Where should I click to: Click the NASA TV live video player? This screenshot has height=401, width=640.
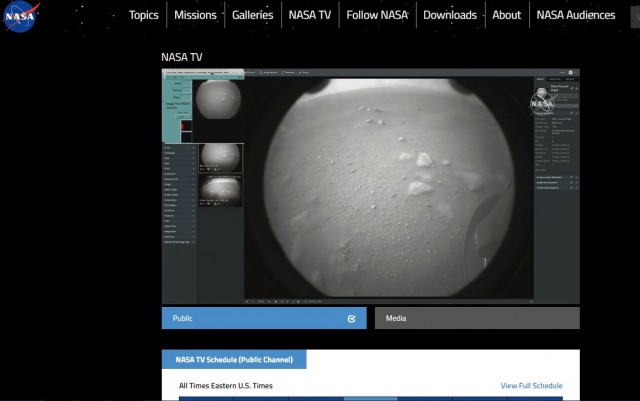(371, 186)
